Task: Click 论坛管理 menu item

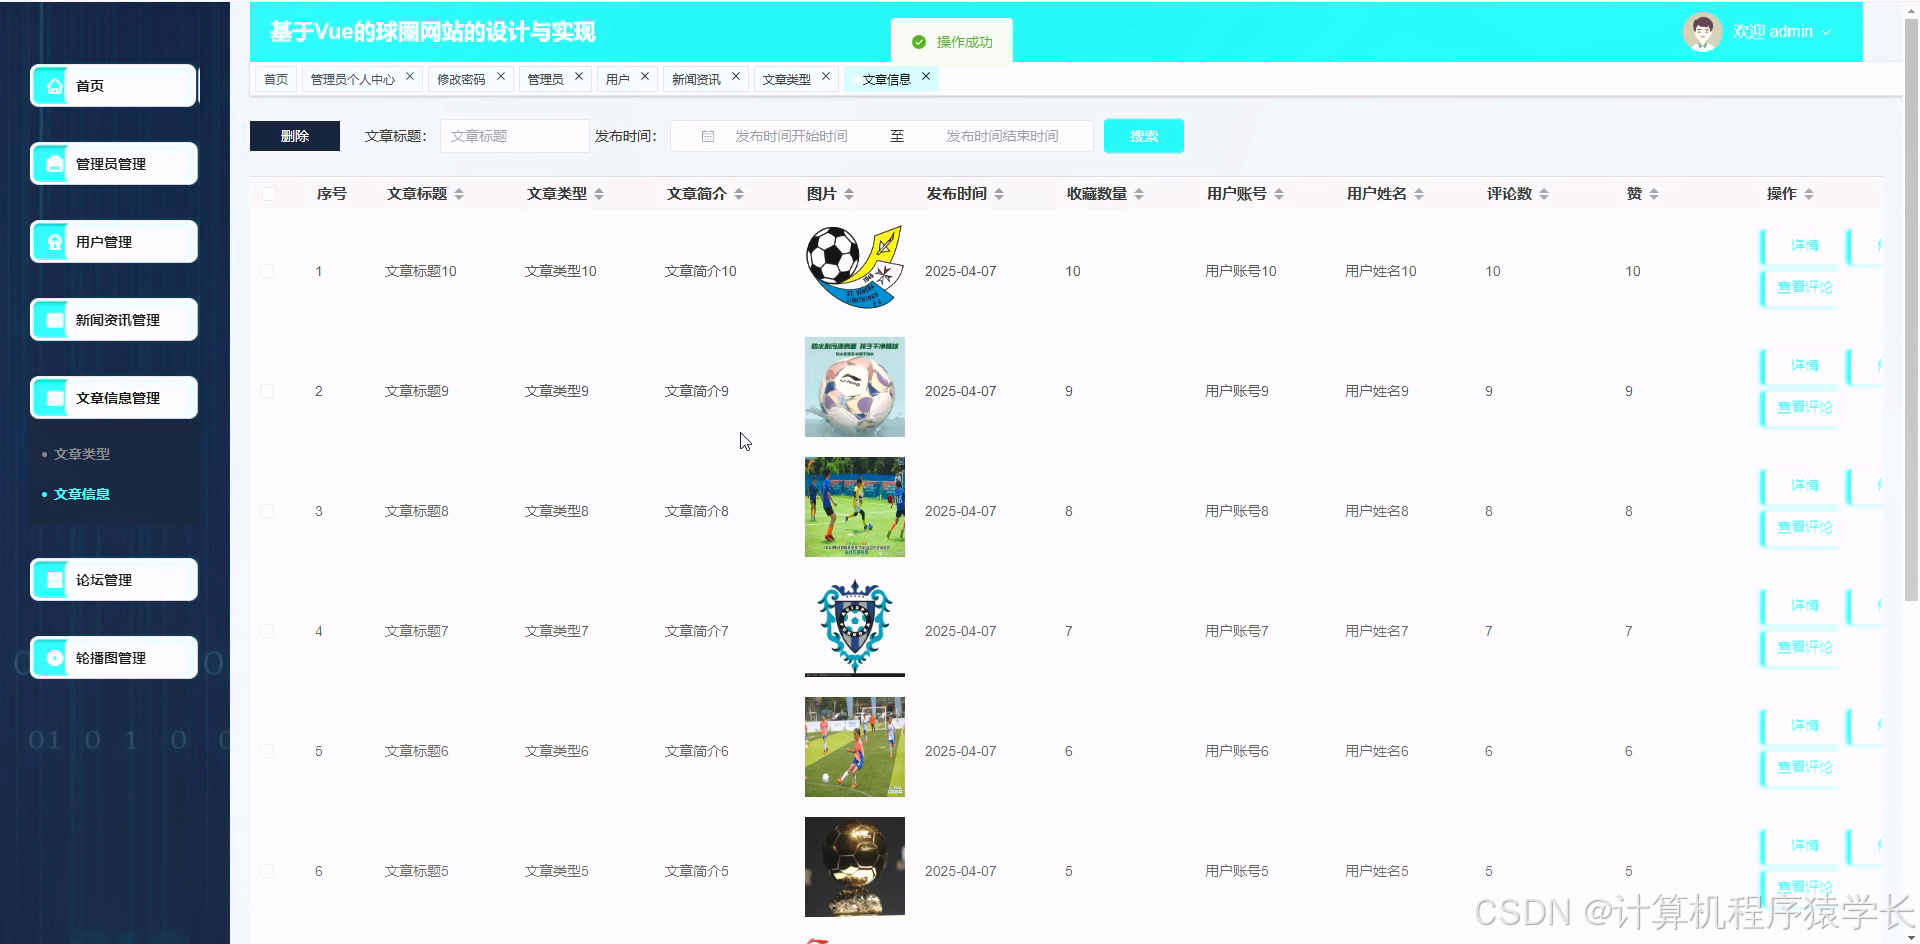Action: coord(114,580)
